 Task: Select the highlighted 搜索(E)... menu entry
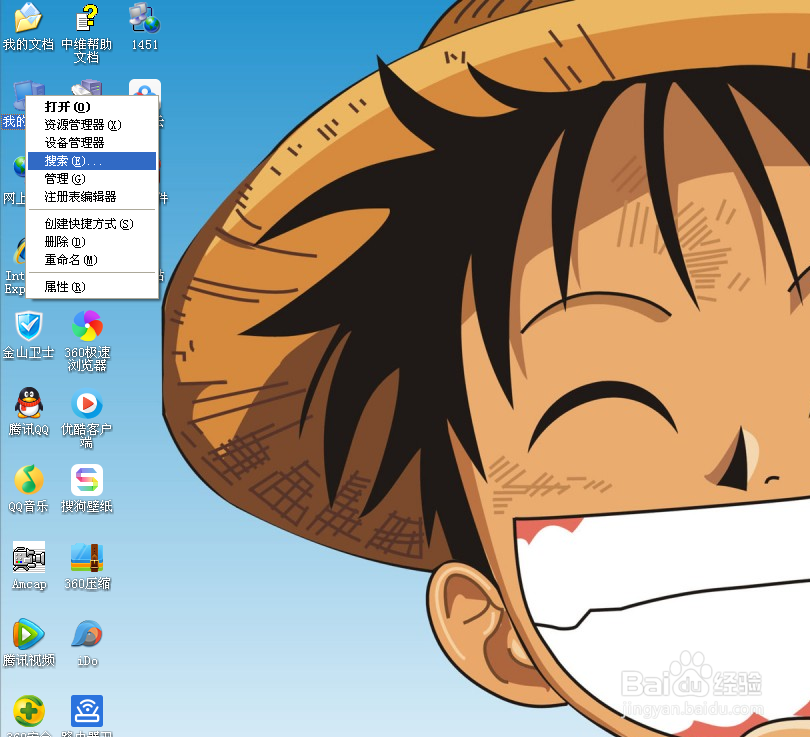(92, 161)
